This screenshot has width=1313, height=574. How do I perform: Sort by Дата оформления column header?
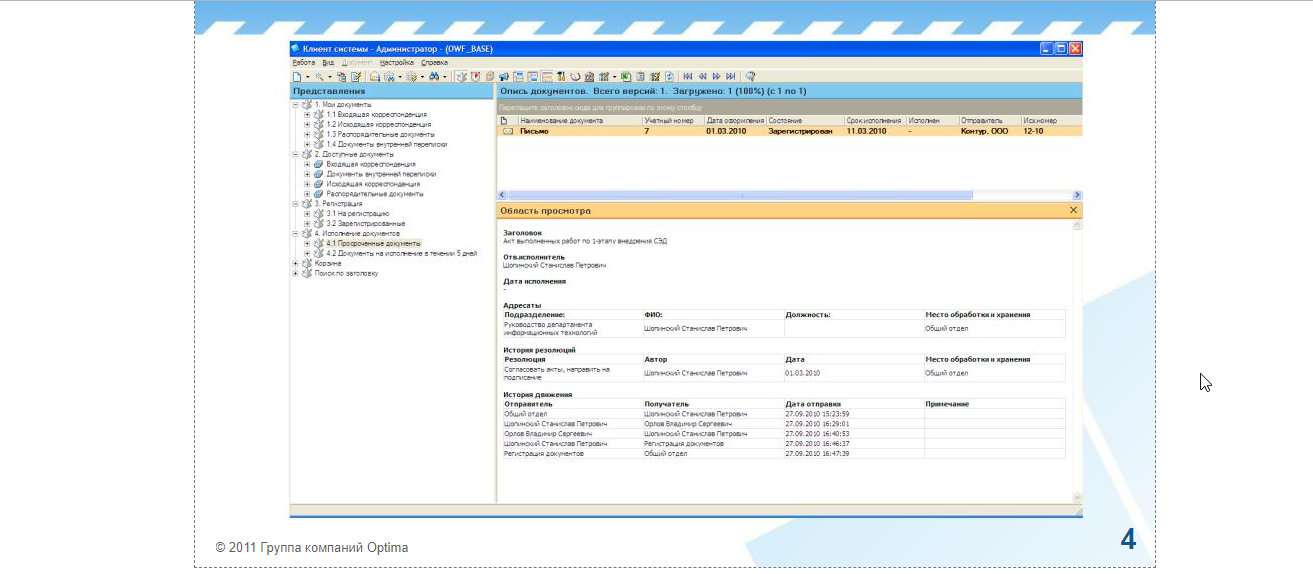735,120
